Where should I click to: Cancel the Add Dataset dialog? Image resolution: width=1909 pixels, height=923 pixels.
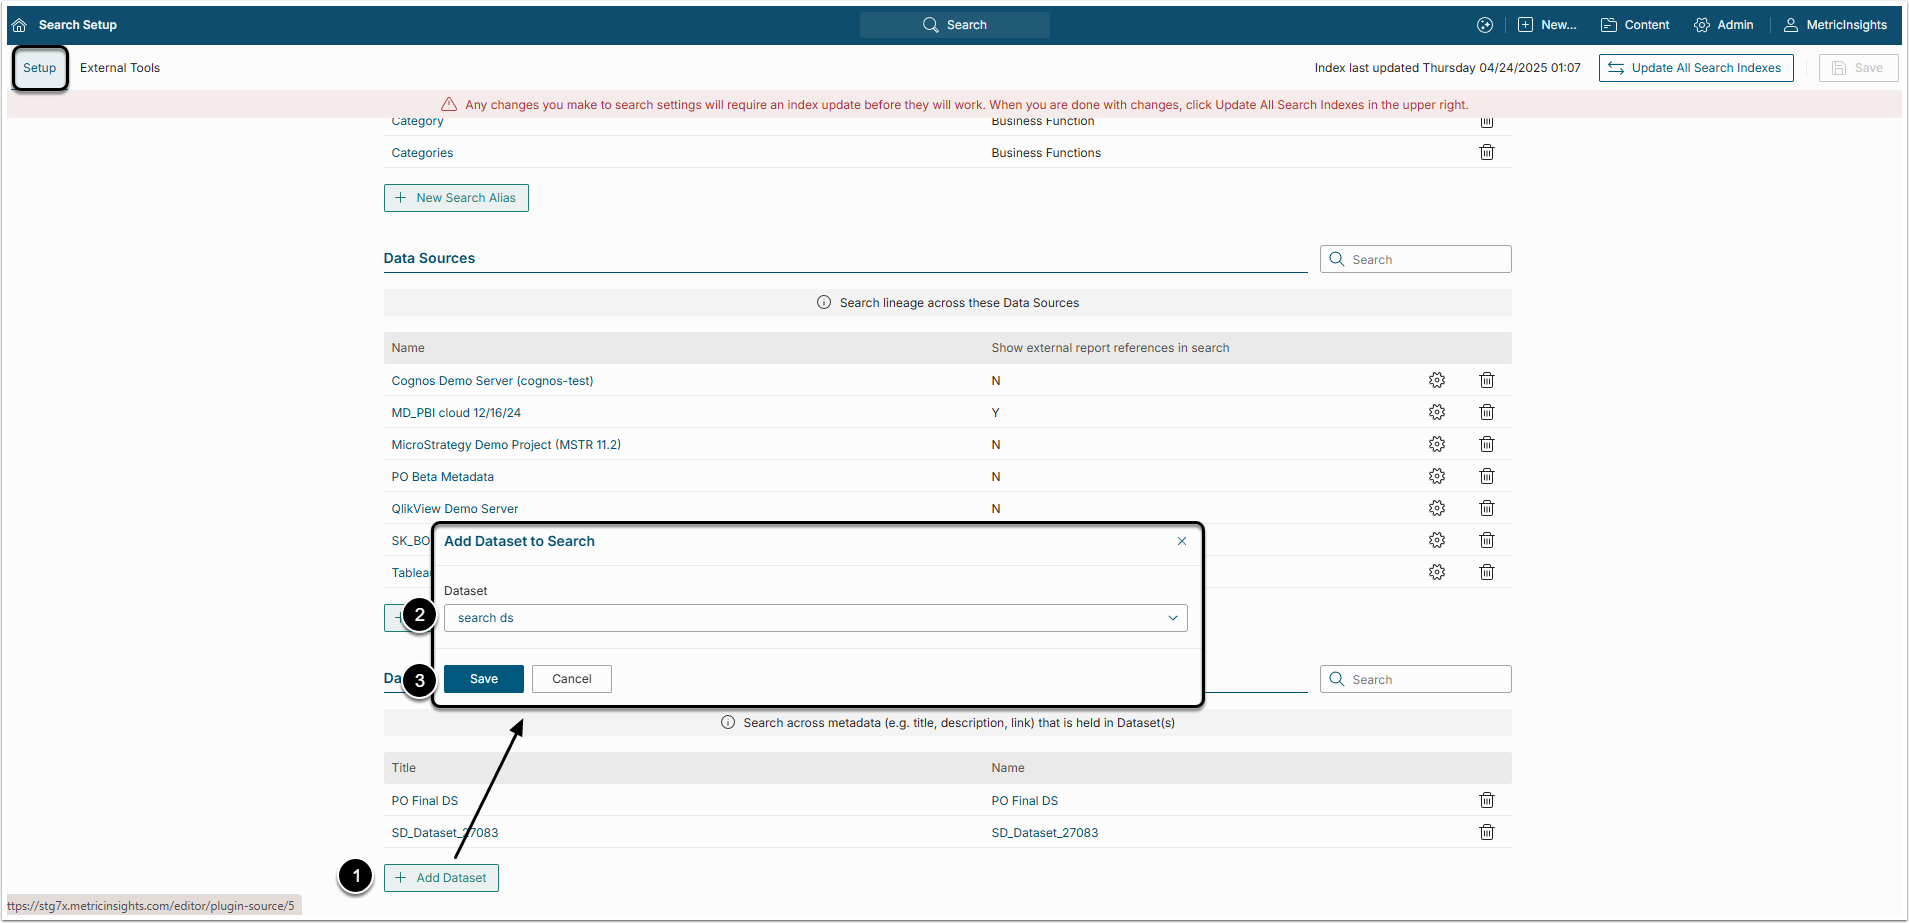coord(571,679)
